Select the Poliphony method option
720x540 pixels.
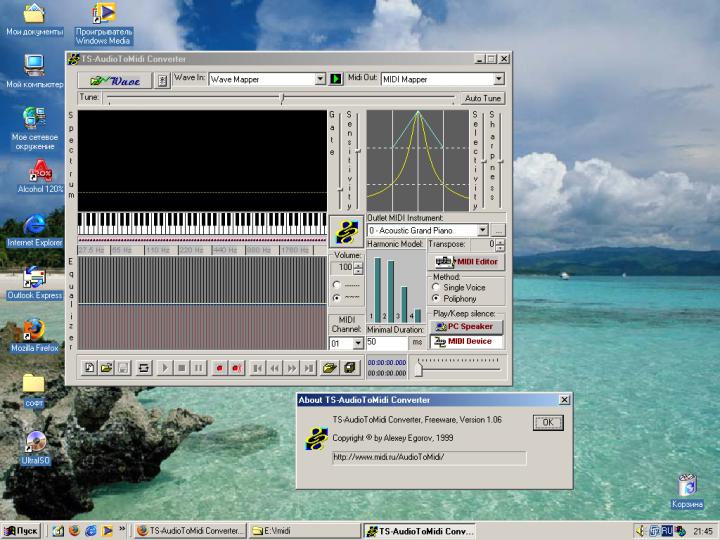coord(435,298)
